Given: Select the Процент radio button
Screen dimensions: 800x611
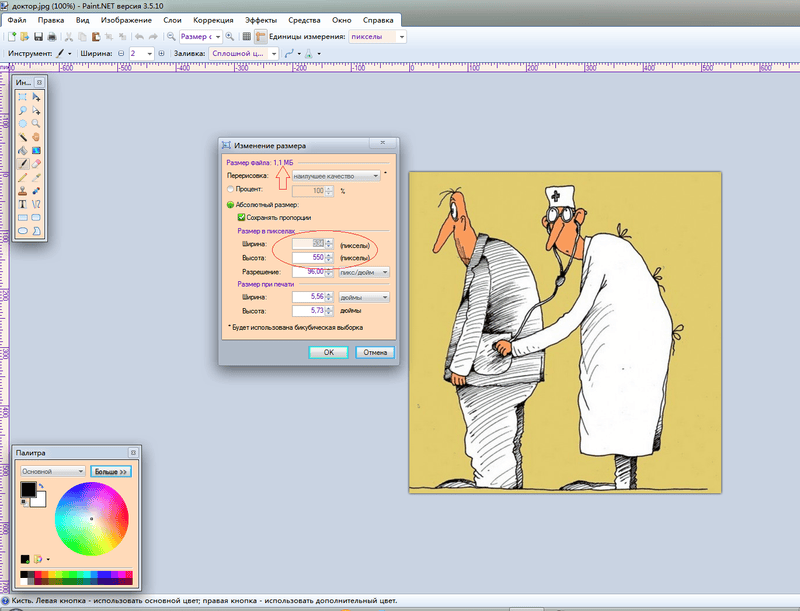Looking at the screenshot, I should pyautogui.click(x=232, y=189).
